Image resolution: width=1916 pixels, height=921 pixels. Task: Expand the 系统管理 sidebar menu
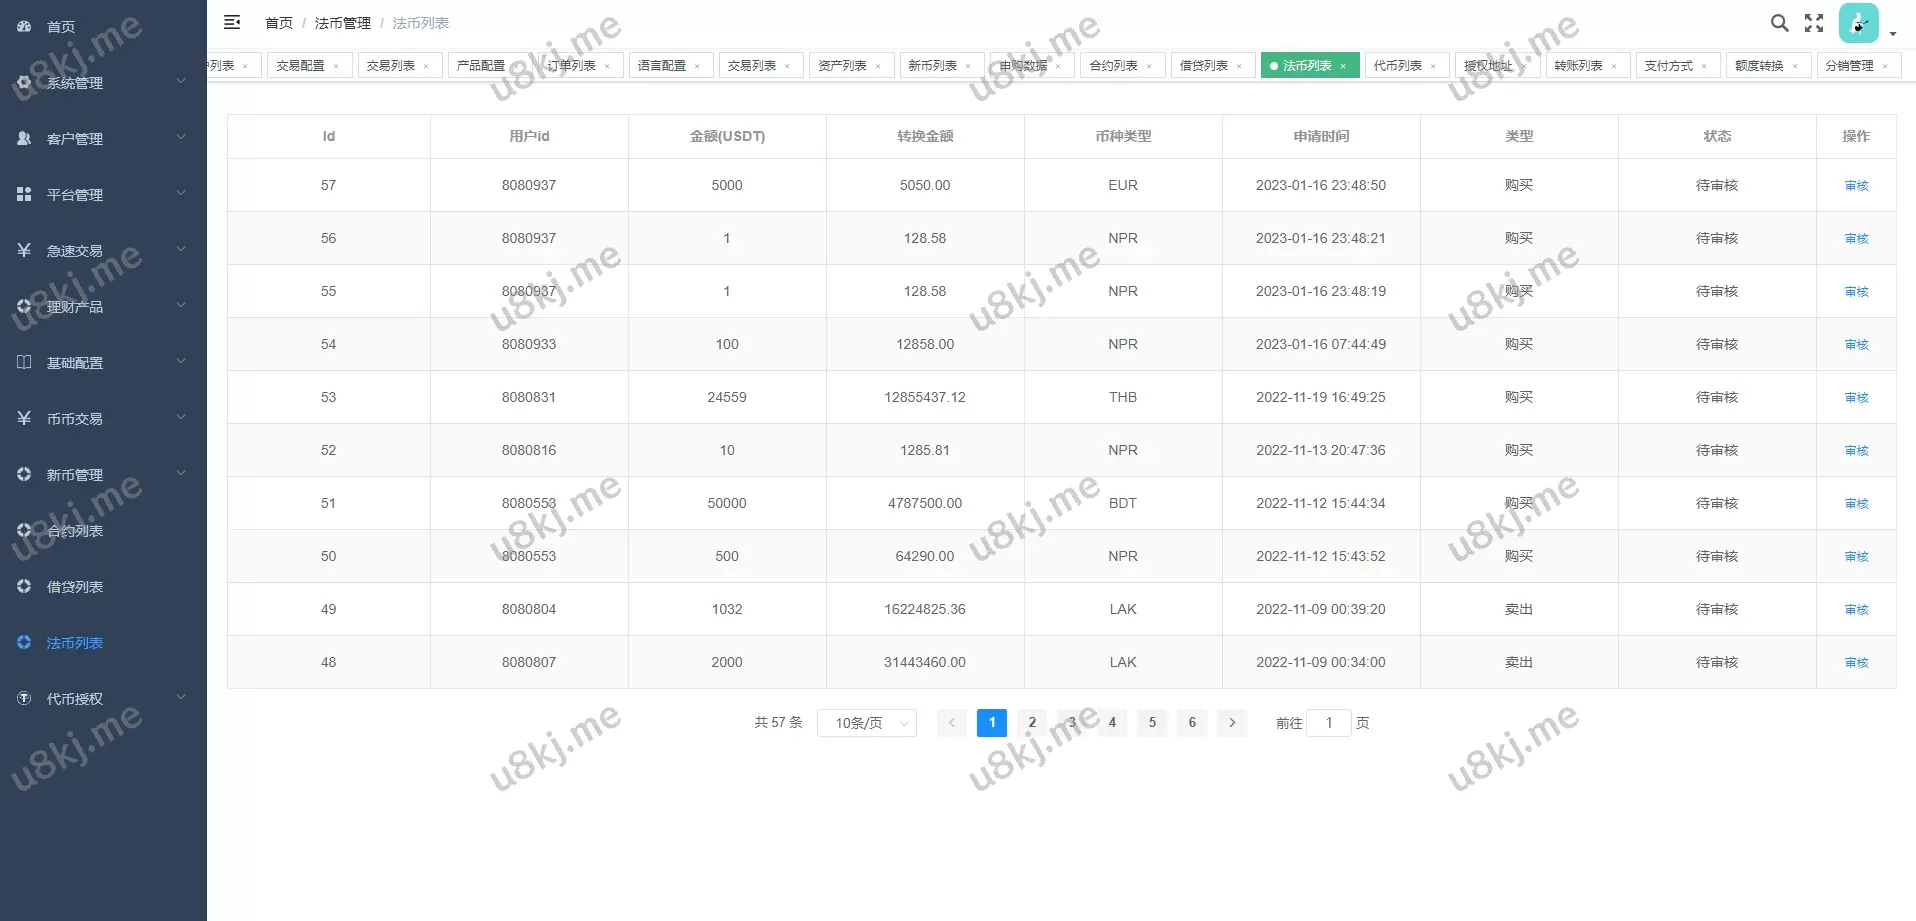pyautogui.click(x=102, y=83)
